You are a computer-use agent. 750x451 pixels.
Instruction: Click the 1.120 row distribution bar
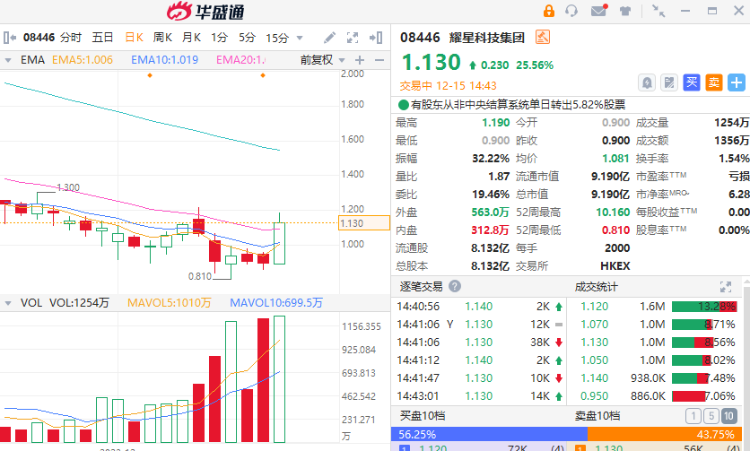tap(704, 307)
